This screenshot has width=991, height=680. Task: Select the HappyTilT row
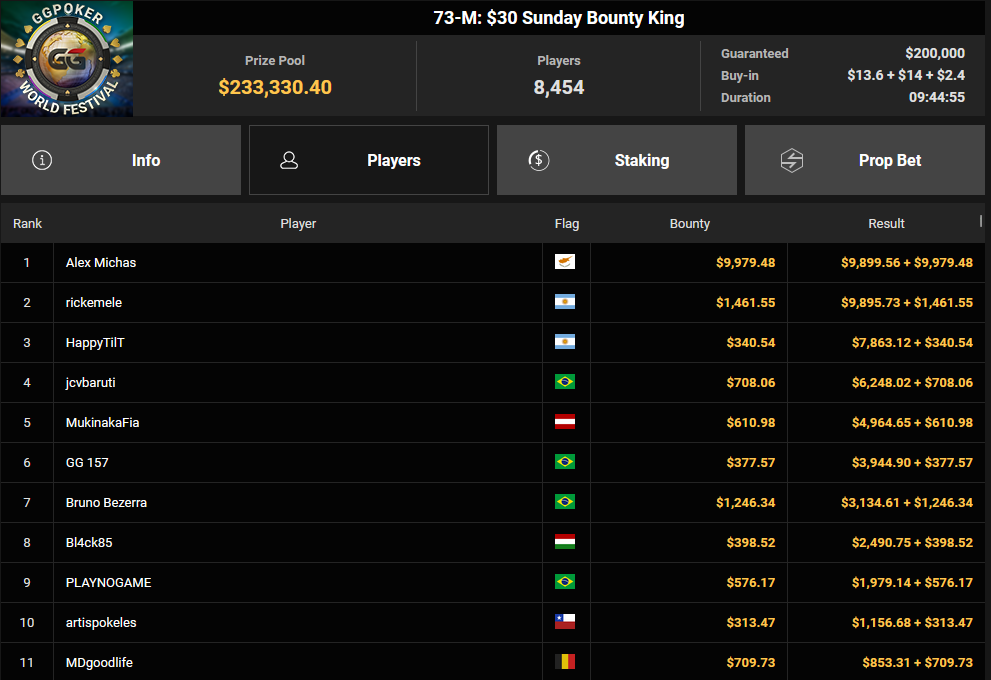(x=95, y=342)
